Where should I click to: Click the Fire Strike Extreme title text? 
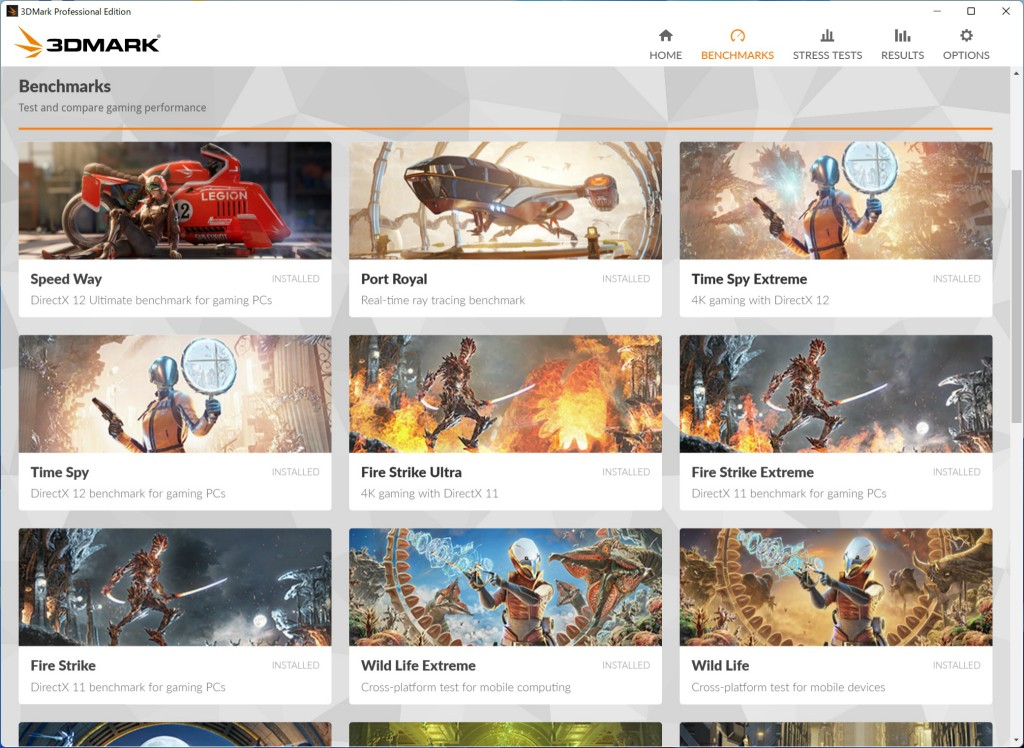pos(752,472)
